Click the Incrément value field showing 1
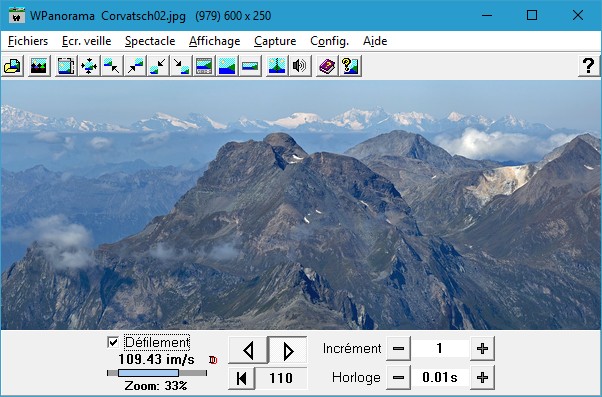 tap(440, 348)
